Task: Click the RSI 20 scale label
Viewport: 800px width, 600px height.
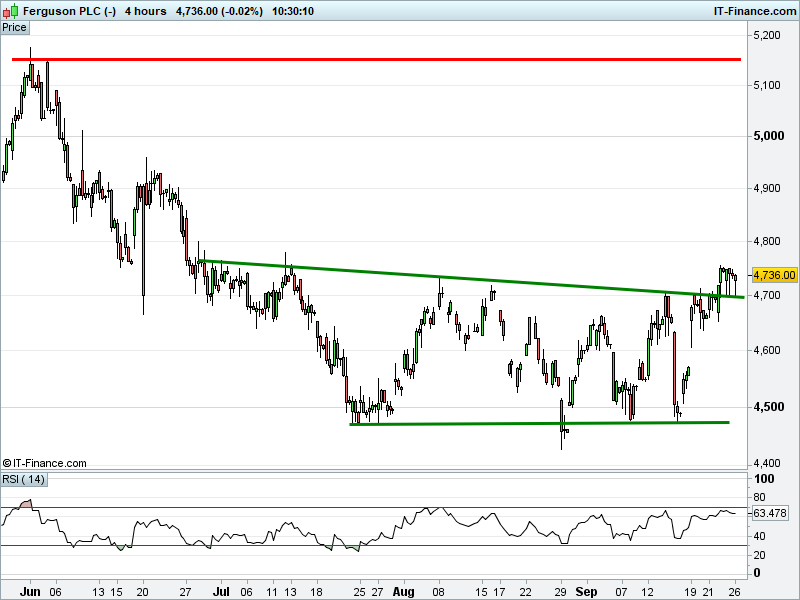Action: [759, 555]
